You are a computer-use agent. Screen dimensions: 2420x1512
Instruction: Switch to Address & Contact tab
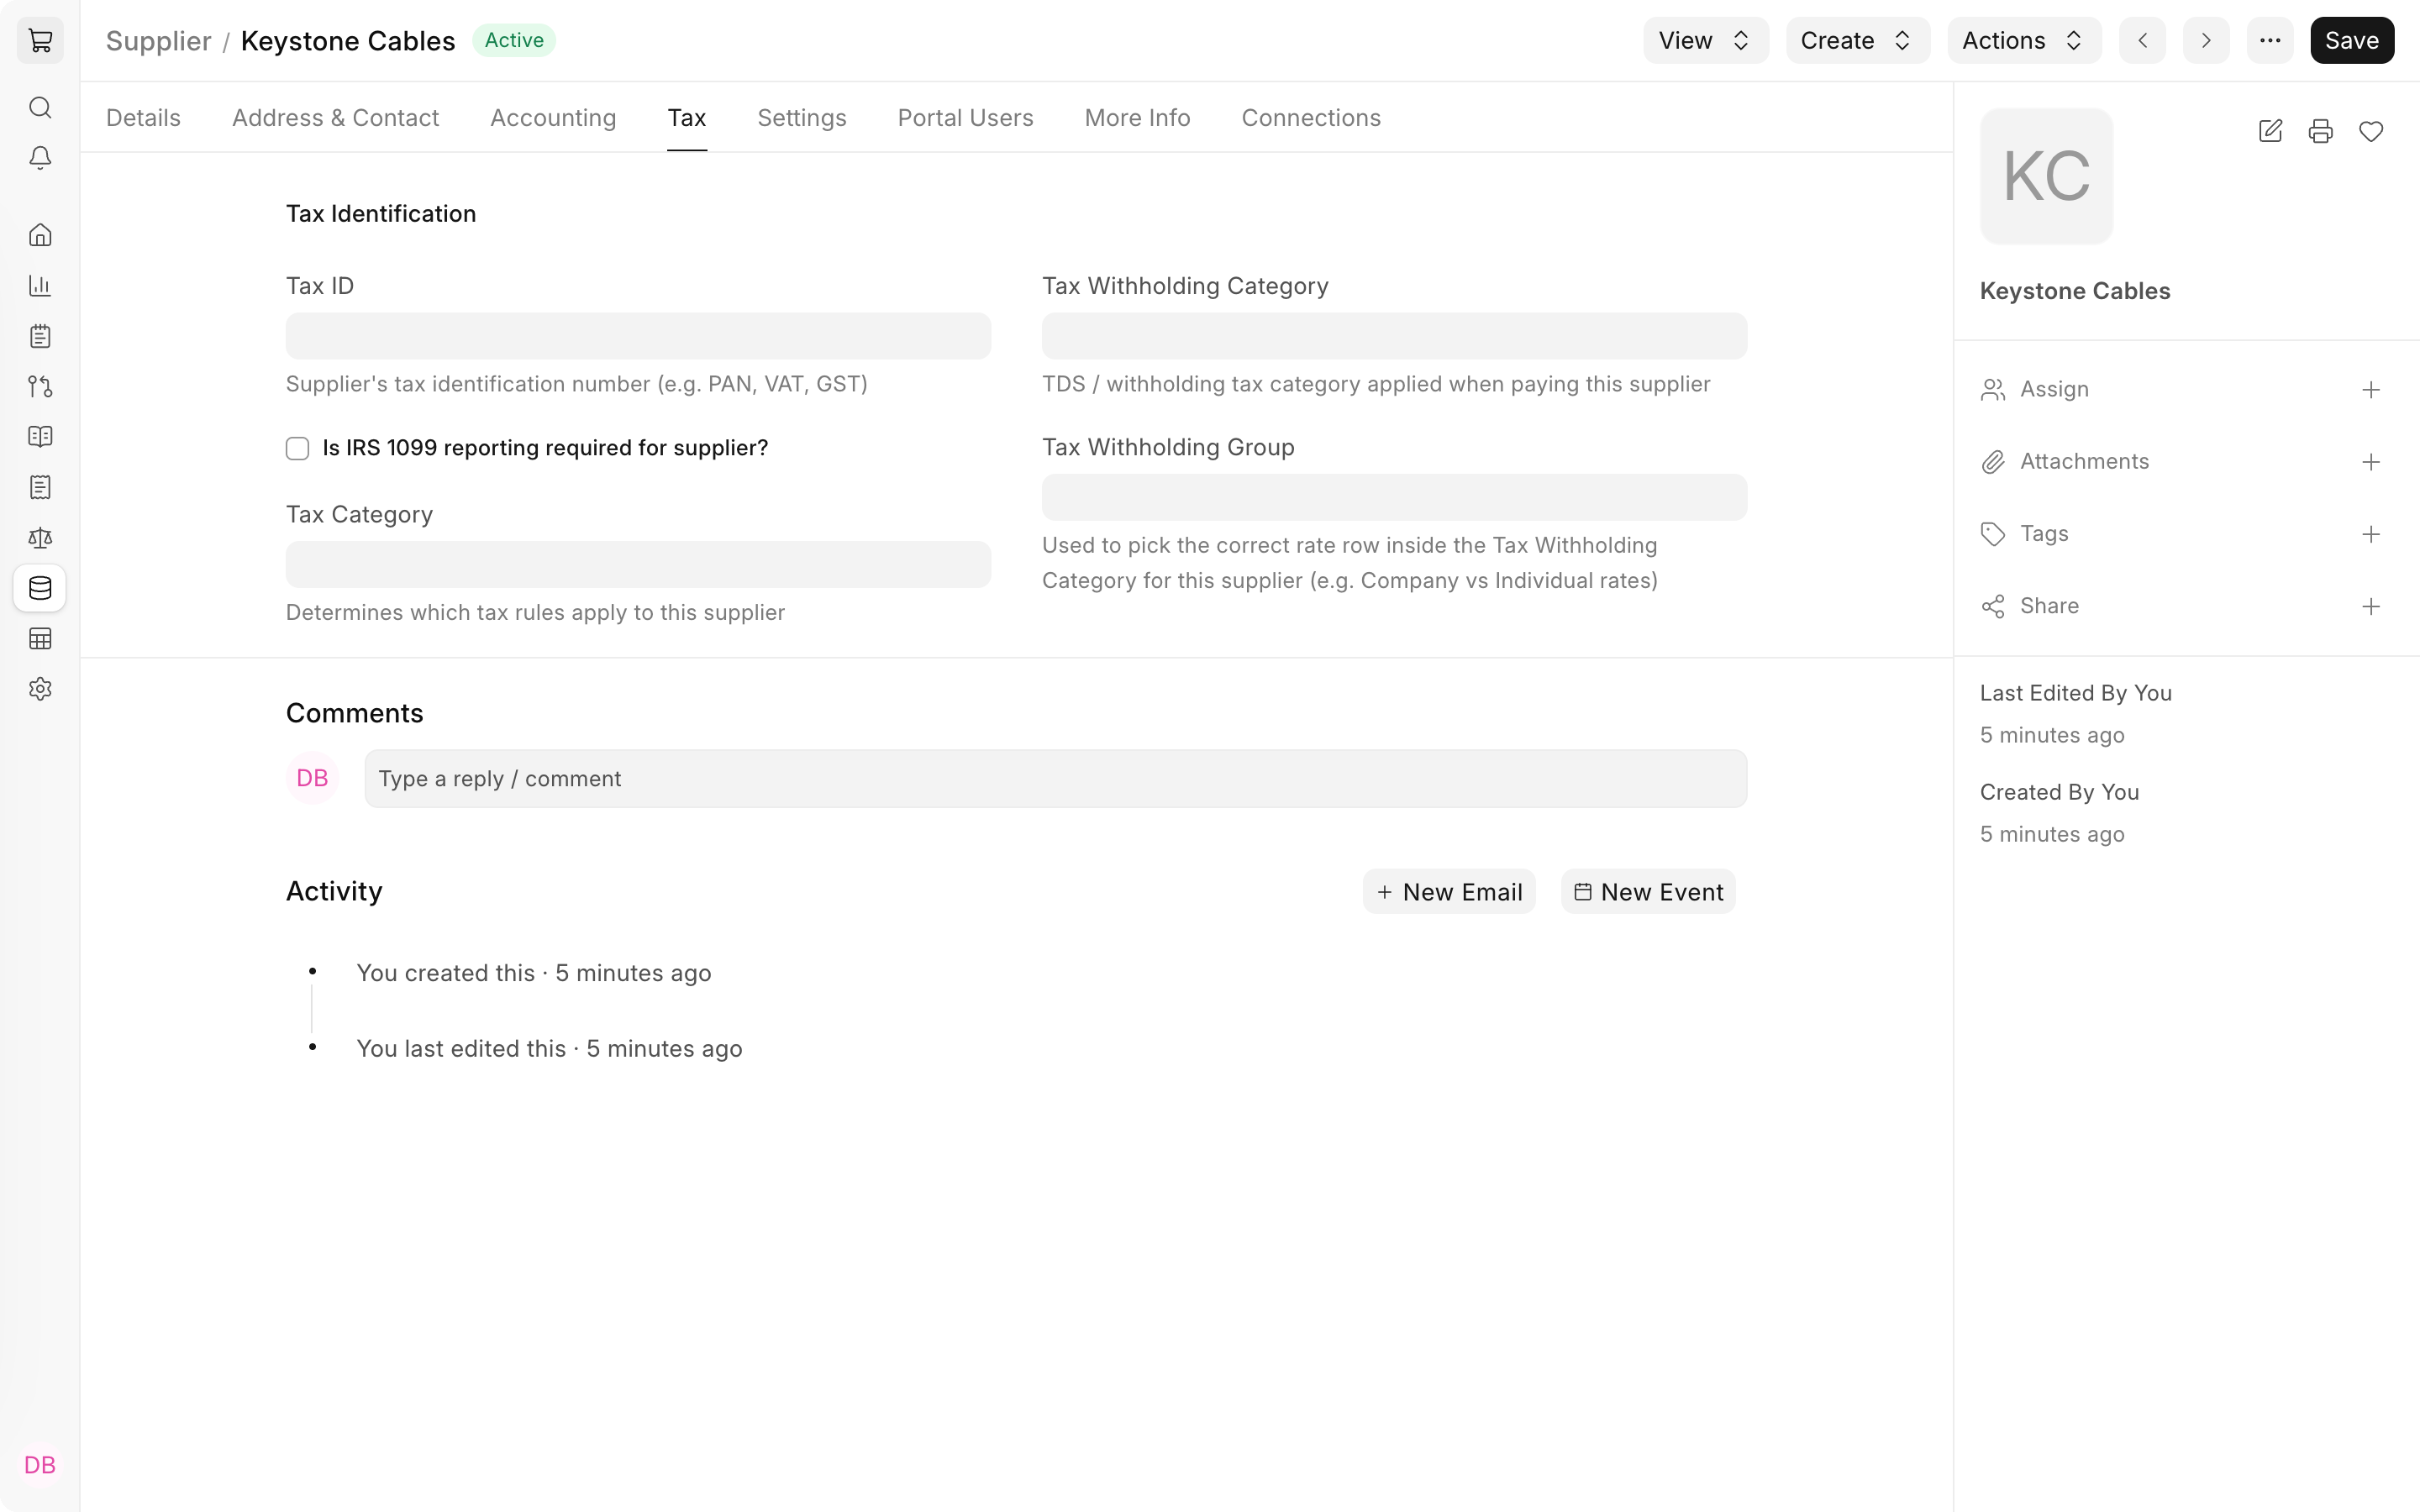[x=335, y=118]
